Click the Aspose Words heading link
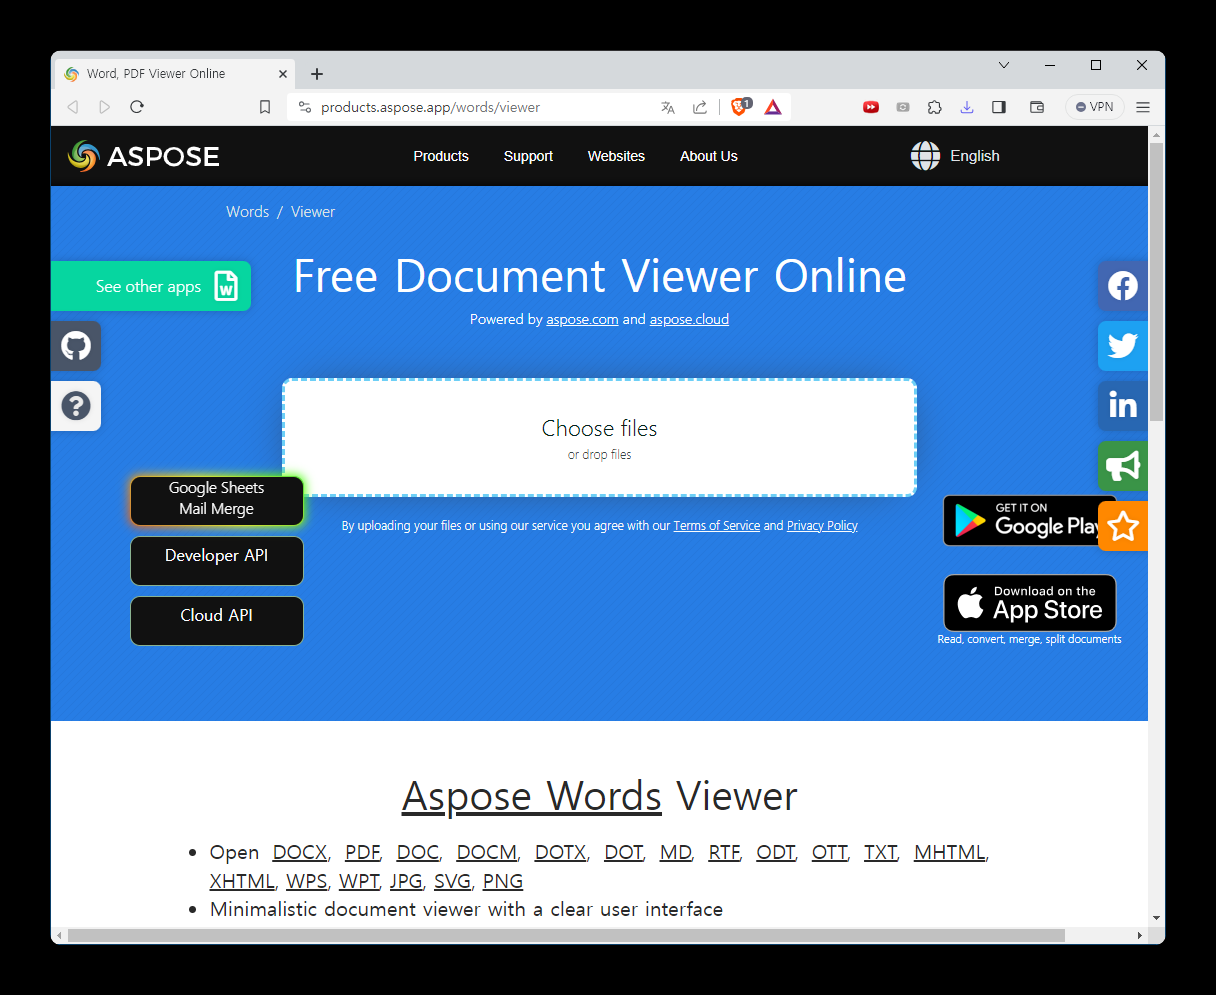Viewport: 1216px width, 995px height. click(x=532, y=797)
